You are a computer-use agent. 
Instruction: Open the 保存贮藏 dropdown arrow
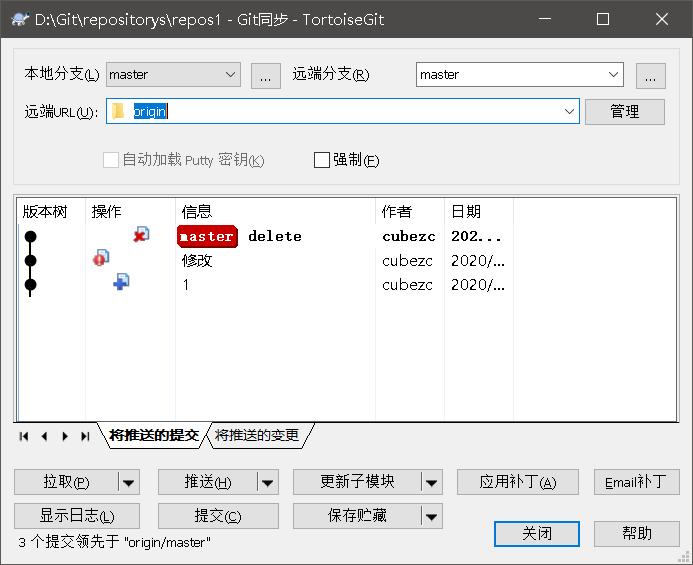click(431, 516)
